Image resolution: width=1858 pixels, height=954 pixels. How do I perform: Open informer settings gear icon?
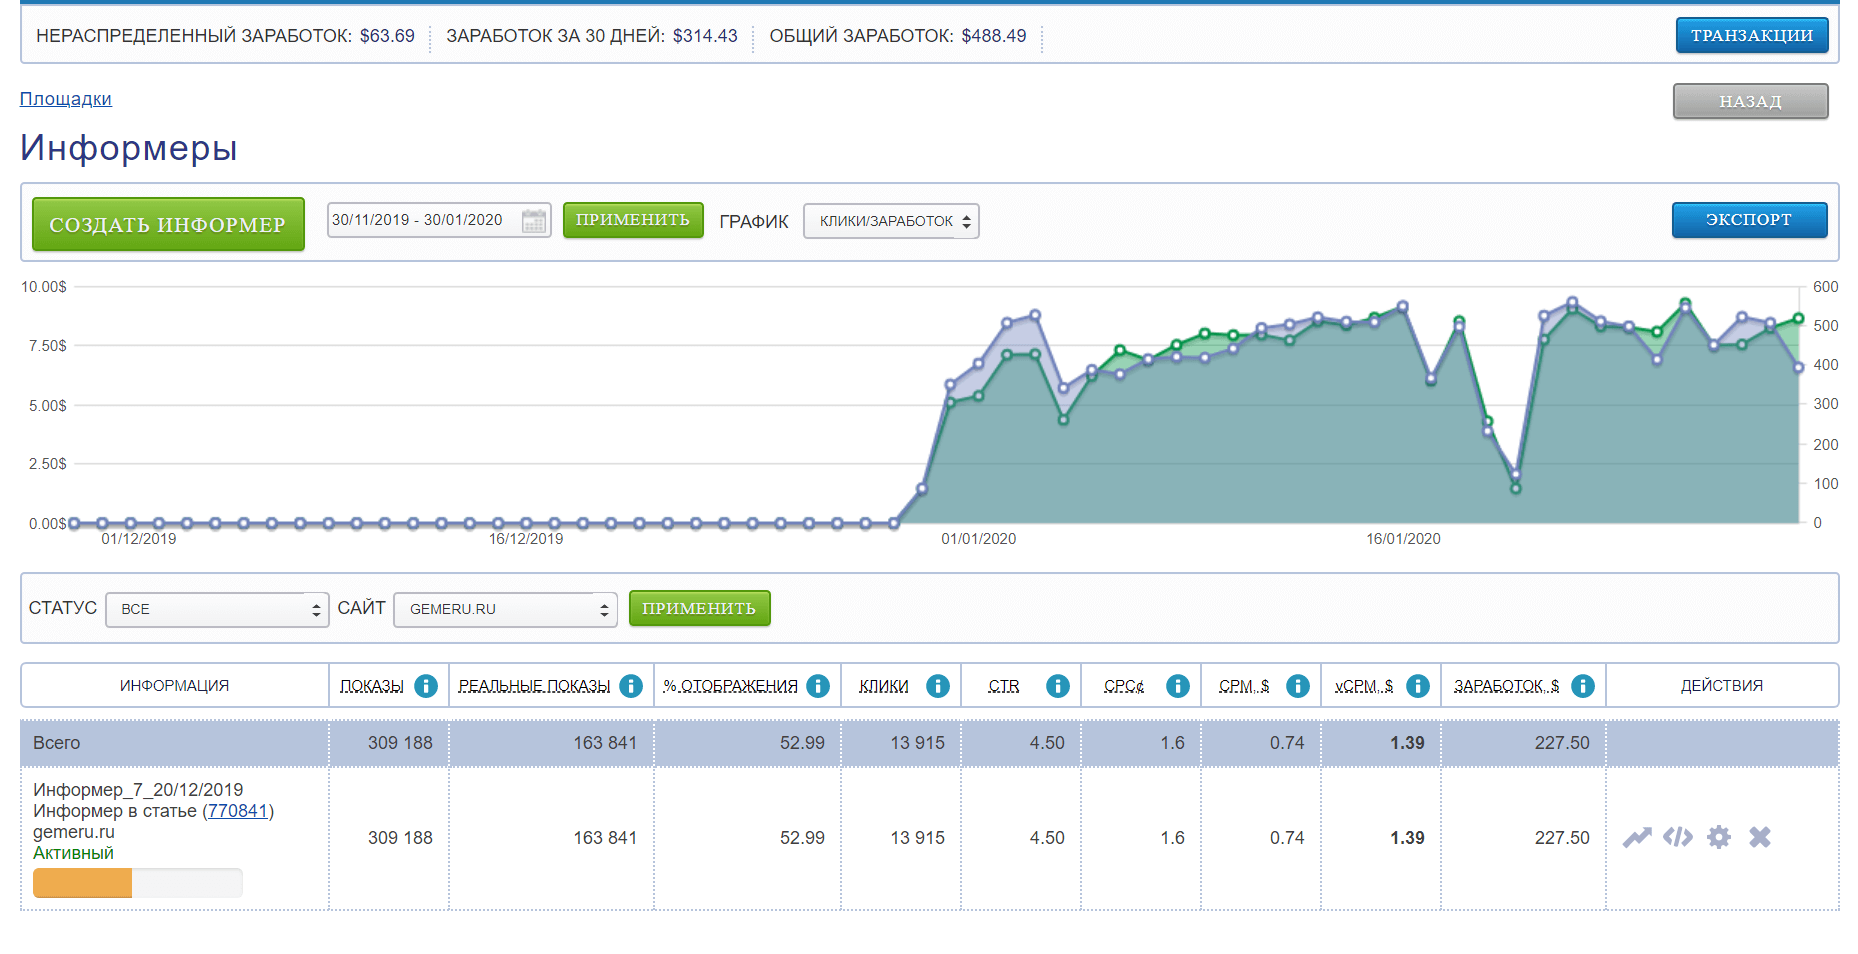click(x=1718, y=837)
